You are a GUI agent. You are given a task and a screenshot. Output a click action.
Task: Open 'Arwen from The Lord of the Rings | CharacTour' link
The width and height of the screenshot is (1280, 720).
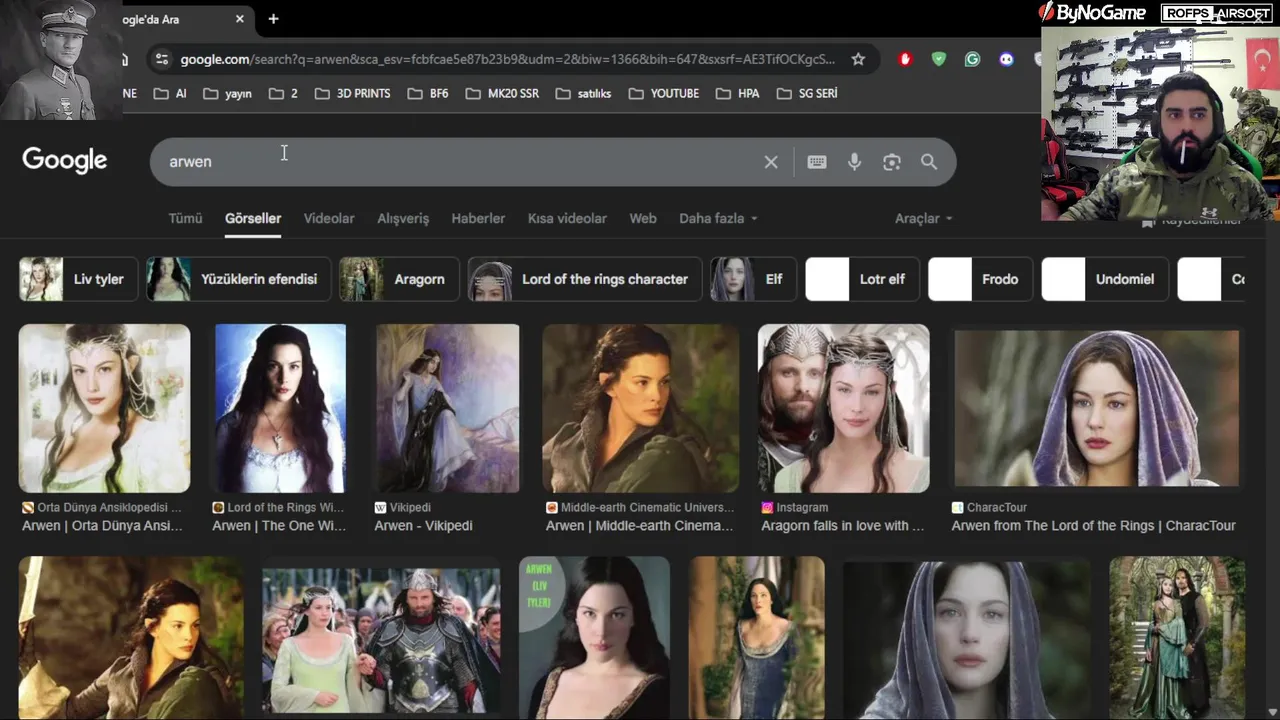click(x=1093, y=525)
